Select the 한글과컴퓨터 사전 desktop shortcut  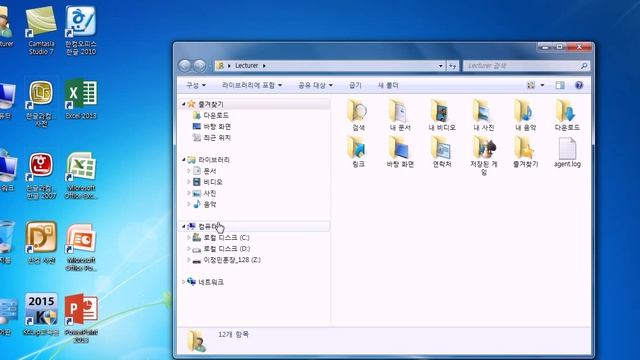(41, 103)
